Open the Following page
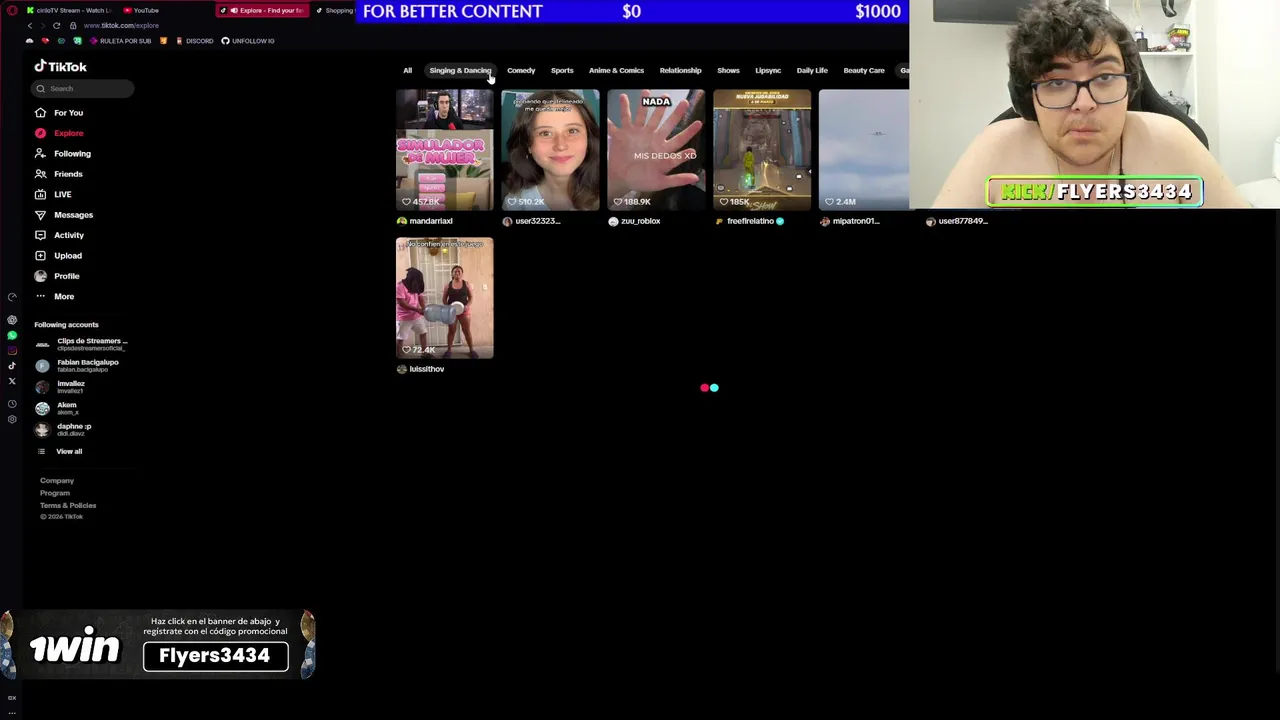1280x720 pixels. [62, 154]
